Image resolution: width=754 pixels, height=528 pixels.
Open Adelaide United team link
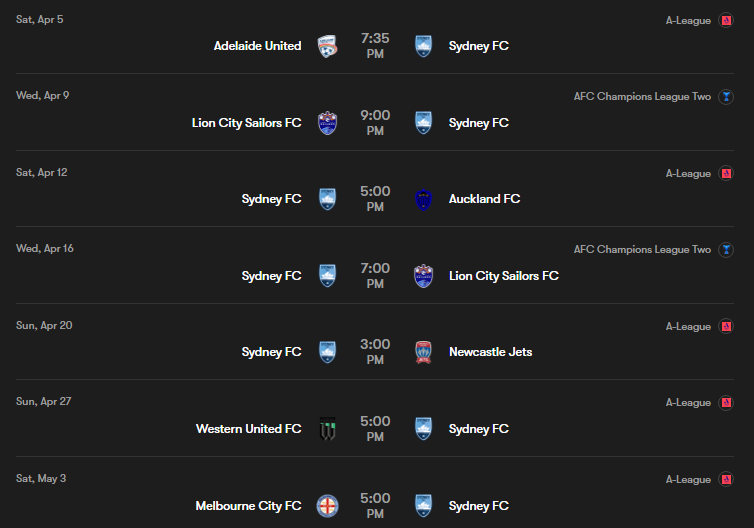257,46
